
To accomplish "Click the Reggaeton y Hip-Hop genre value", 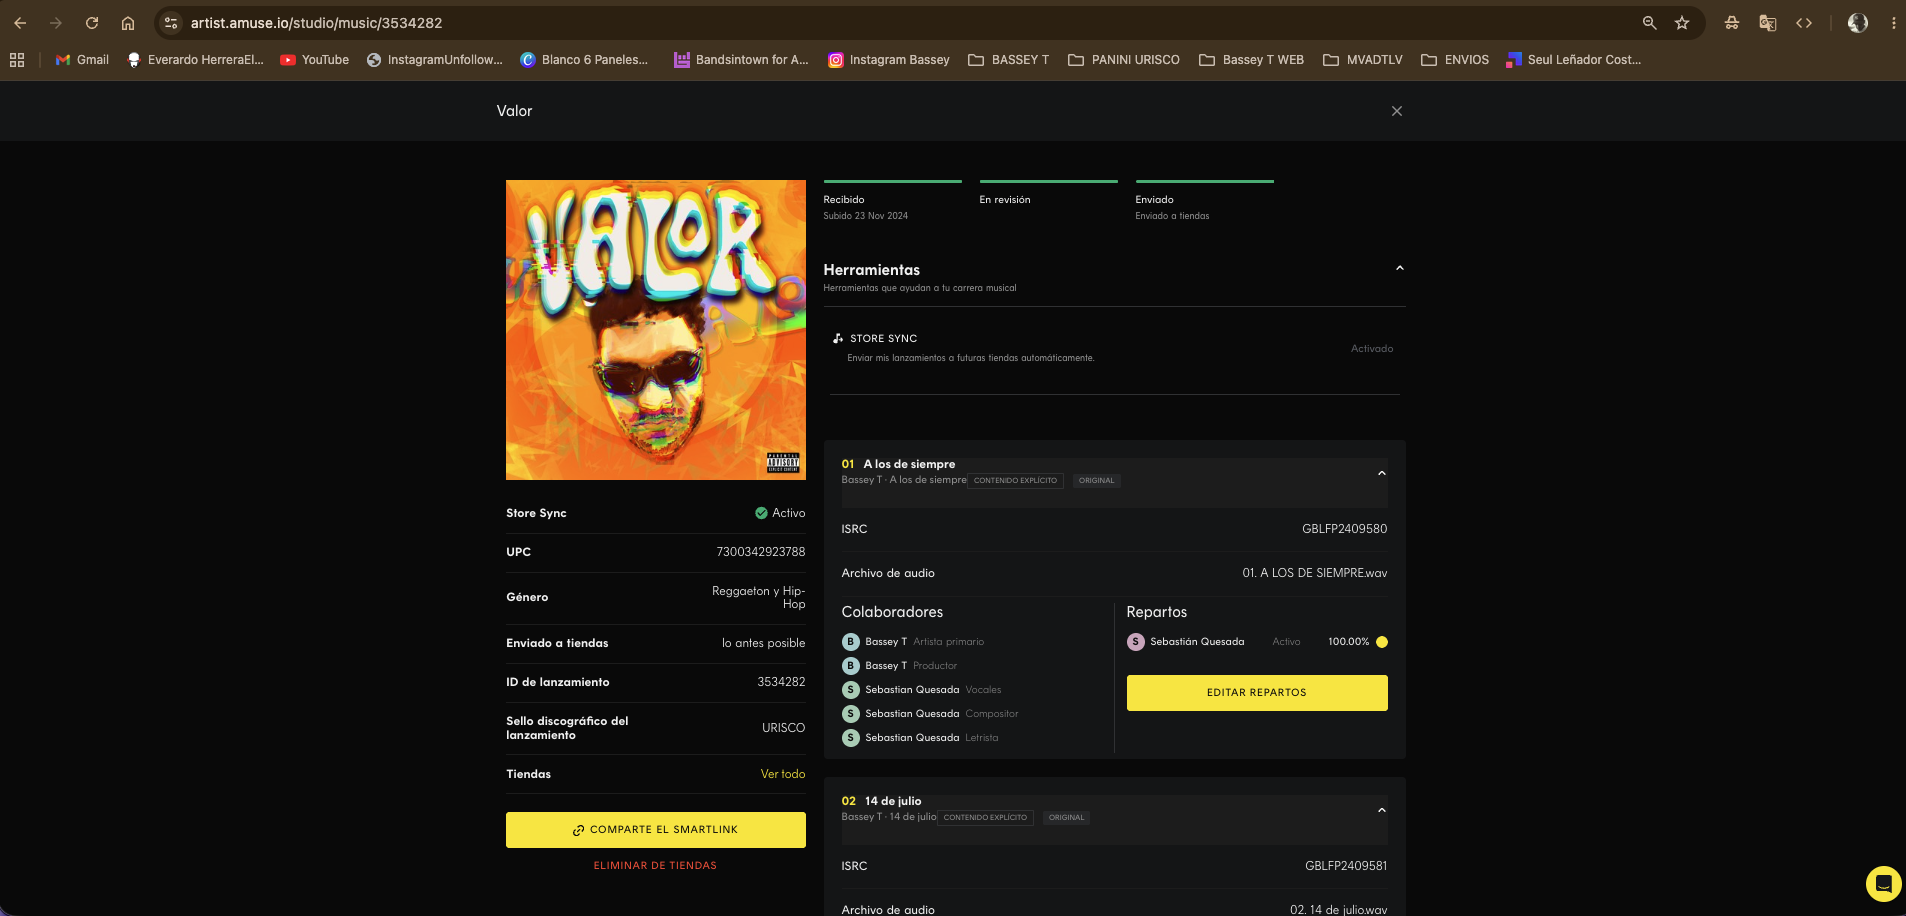I will (x=759, y=597).
